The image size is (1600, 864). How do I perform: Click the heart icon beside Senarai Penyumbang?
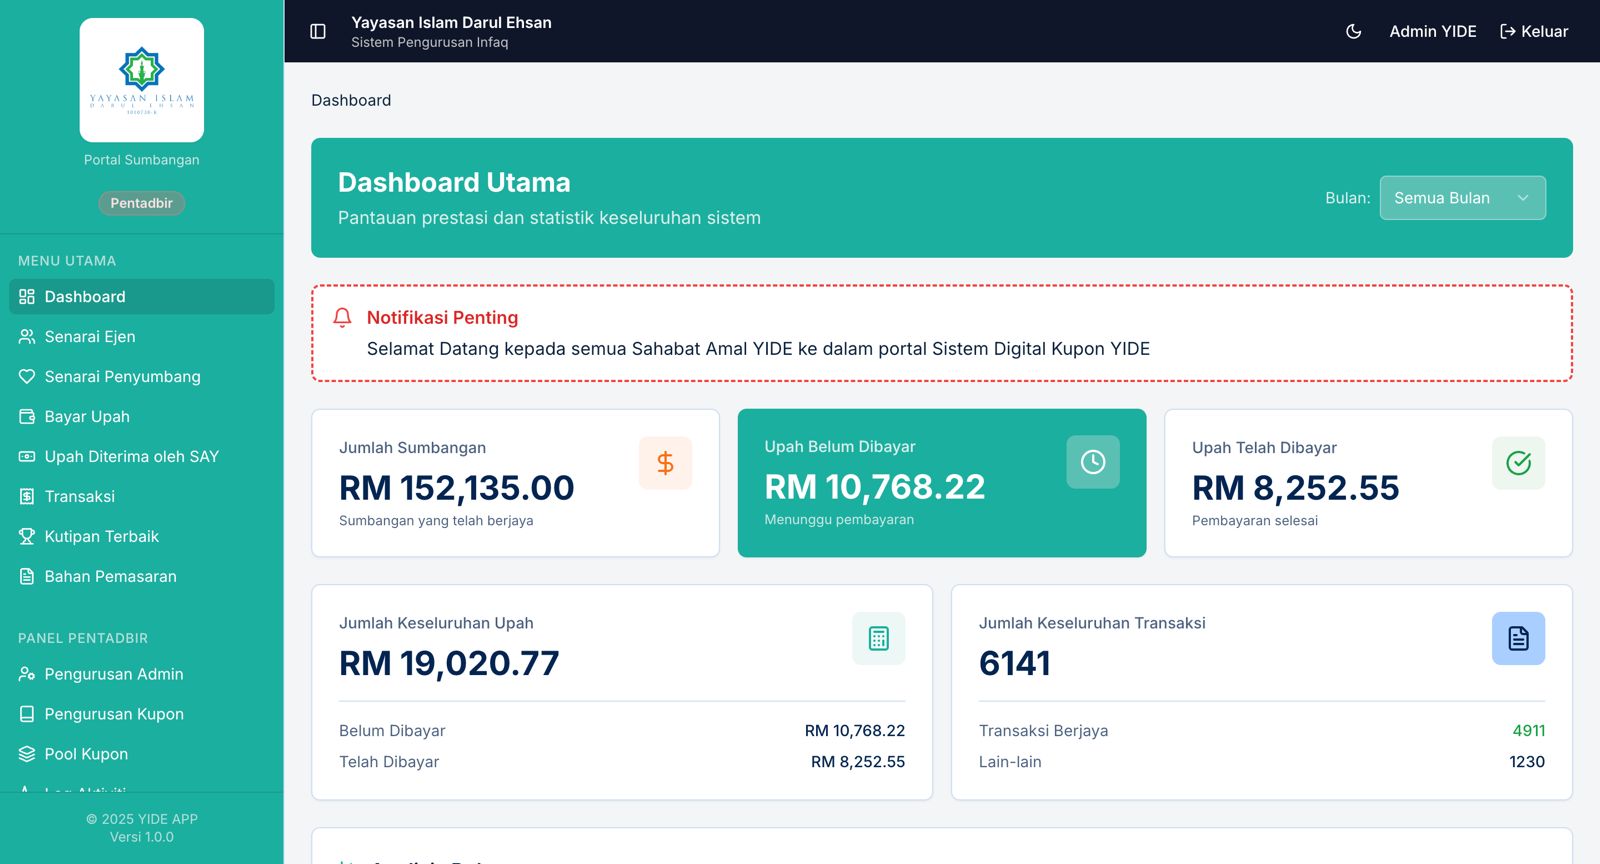point(27,377)
